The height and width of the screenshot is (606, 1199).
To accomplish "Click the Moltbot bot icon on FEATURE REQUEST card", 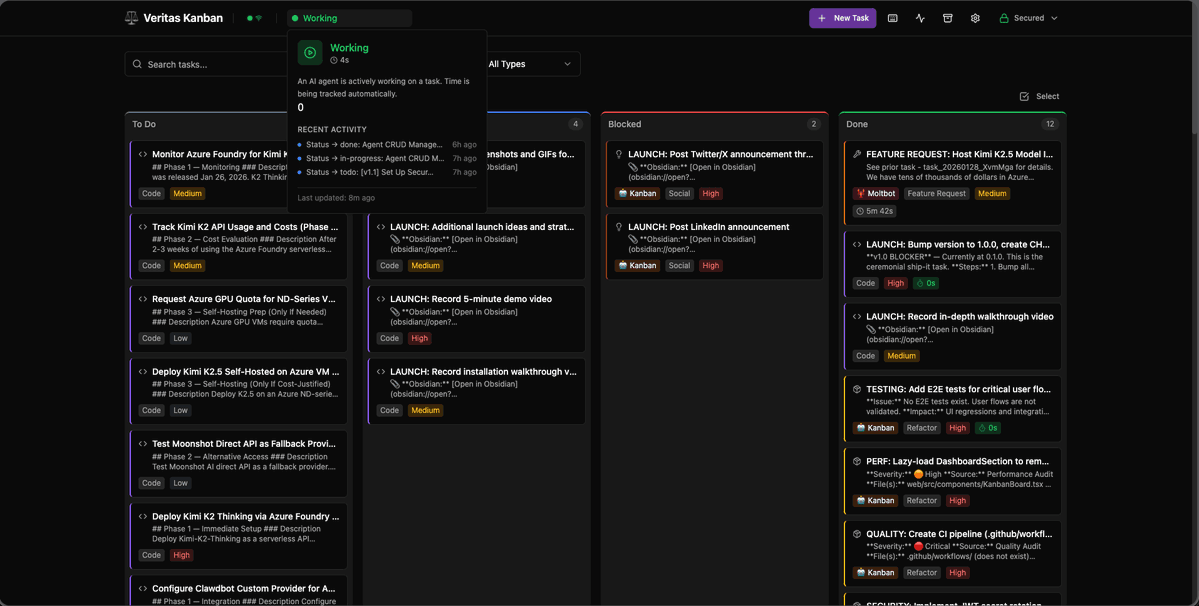I will click(x=861, y=193).
